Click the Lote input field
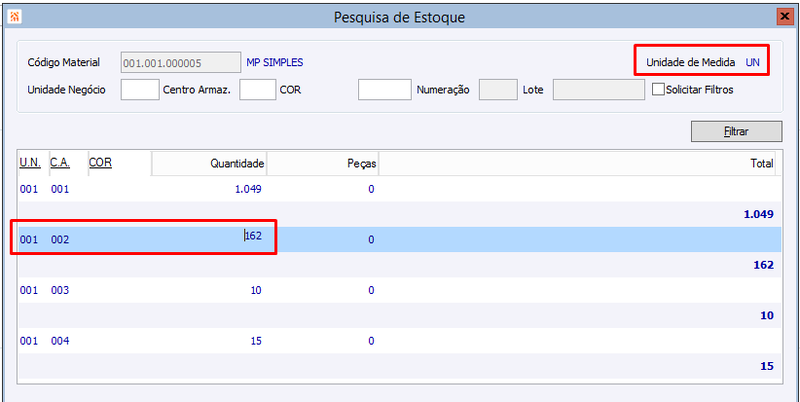800x402 pixels. point(598,89)
